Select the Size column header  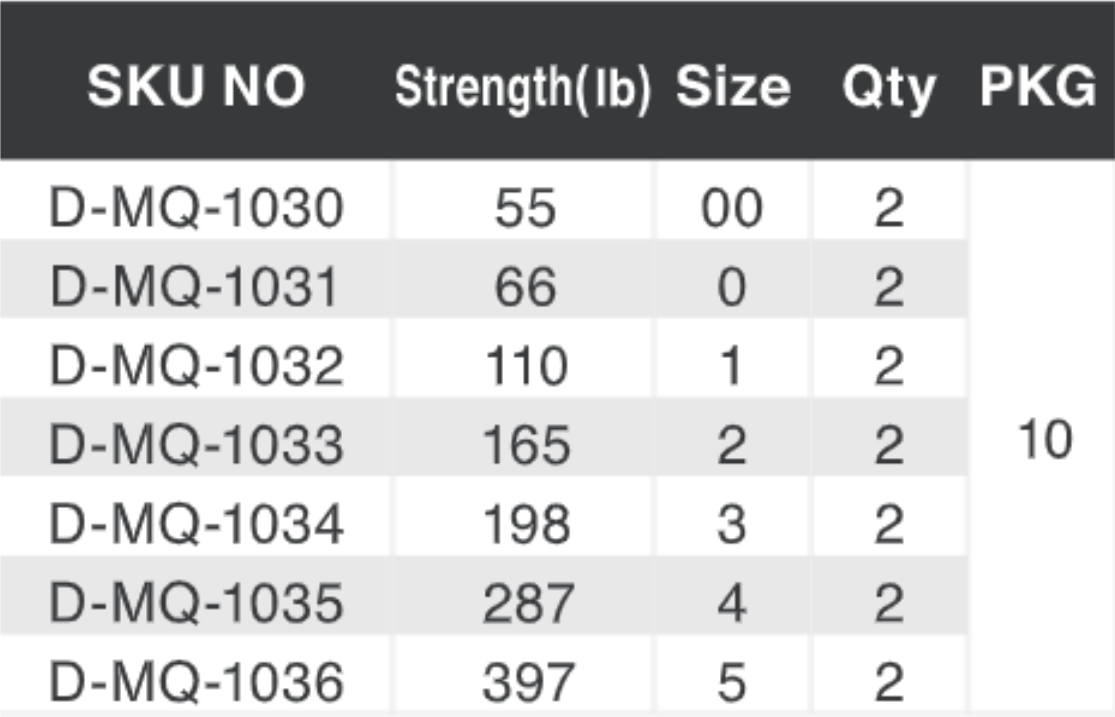[x=733, y=89]
